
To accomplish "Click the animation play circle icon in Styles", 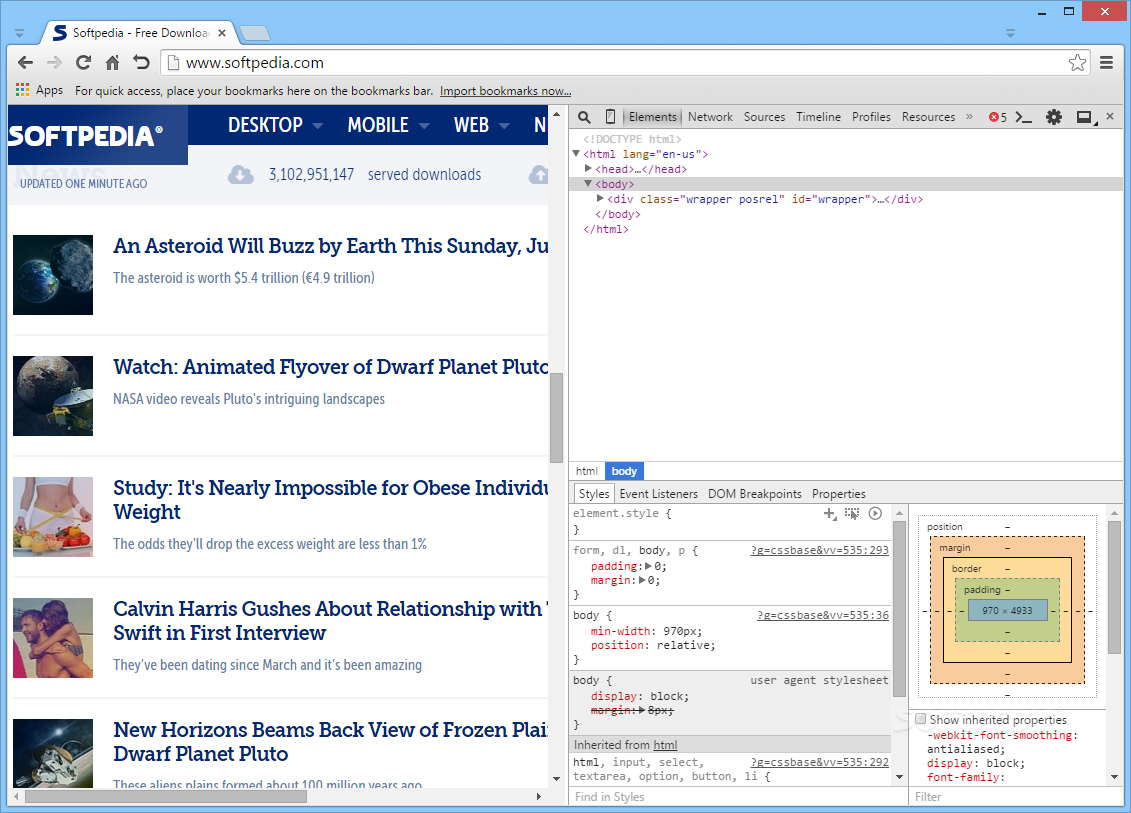I will click(x=875, y=514).
